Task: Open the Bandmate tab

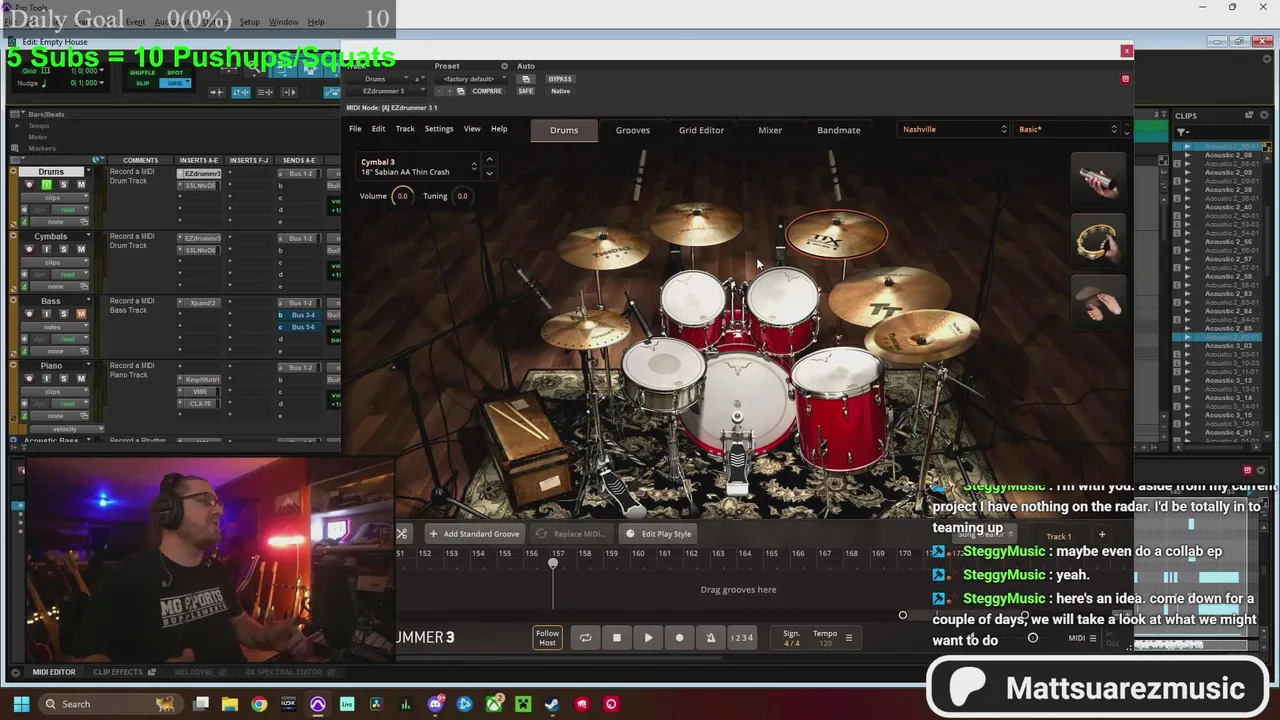Action: (838, 130)
